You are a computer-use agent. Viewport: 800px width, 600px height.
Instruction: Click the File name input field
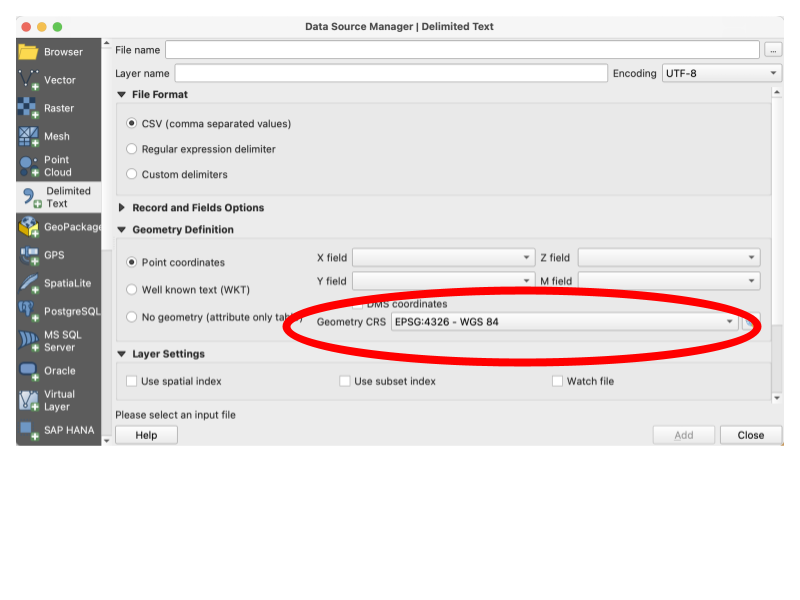(x=462, y=50)
